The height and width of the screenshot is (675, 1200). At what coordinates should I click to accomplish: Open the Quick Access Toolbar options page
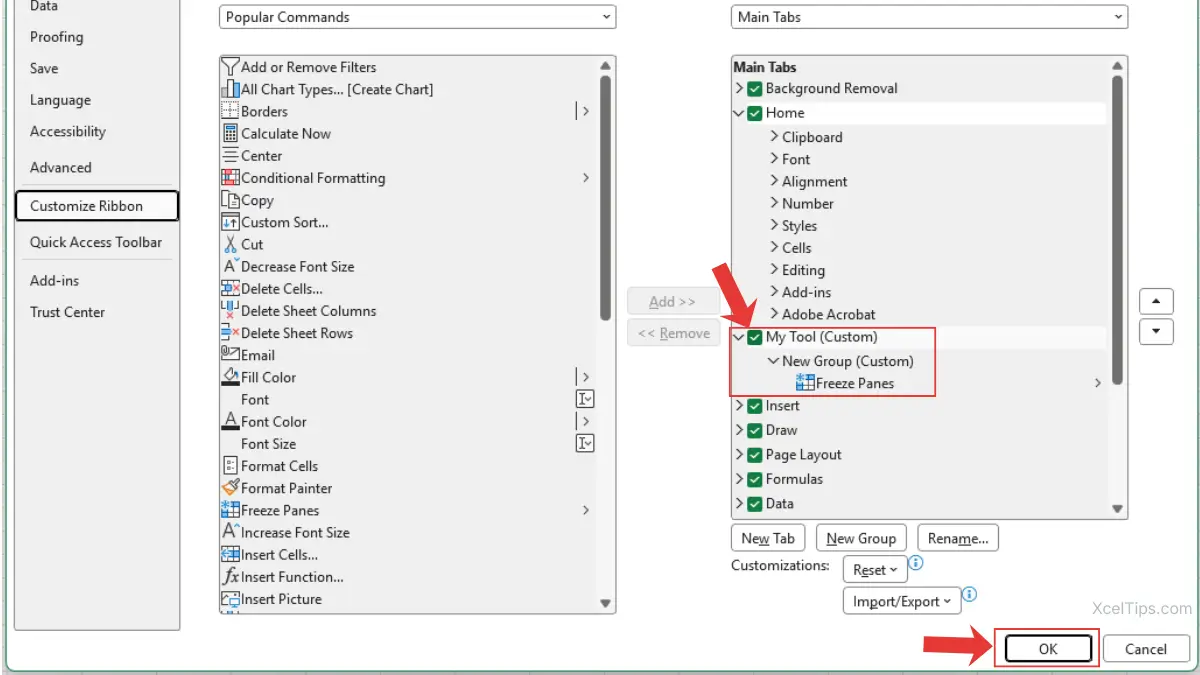pos(96,242)
